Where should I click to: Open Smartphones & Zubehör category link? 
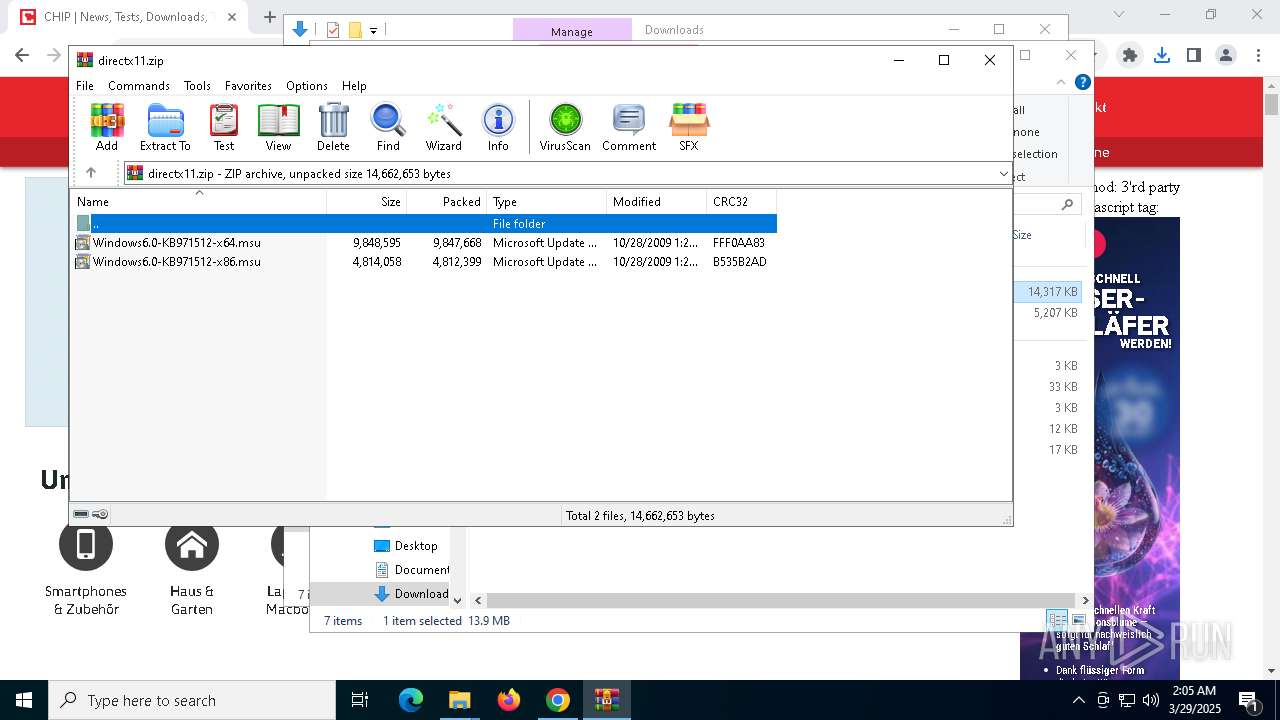[86, 568]
